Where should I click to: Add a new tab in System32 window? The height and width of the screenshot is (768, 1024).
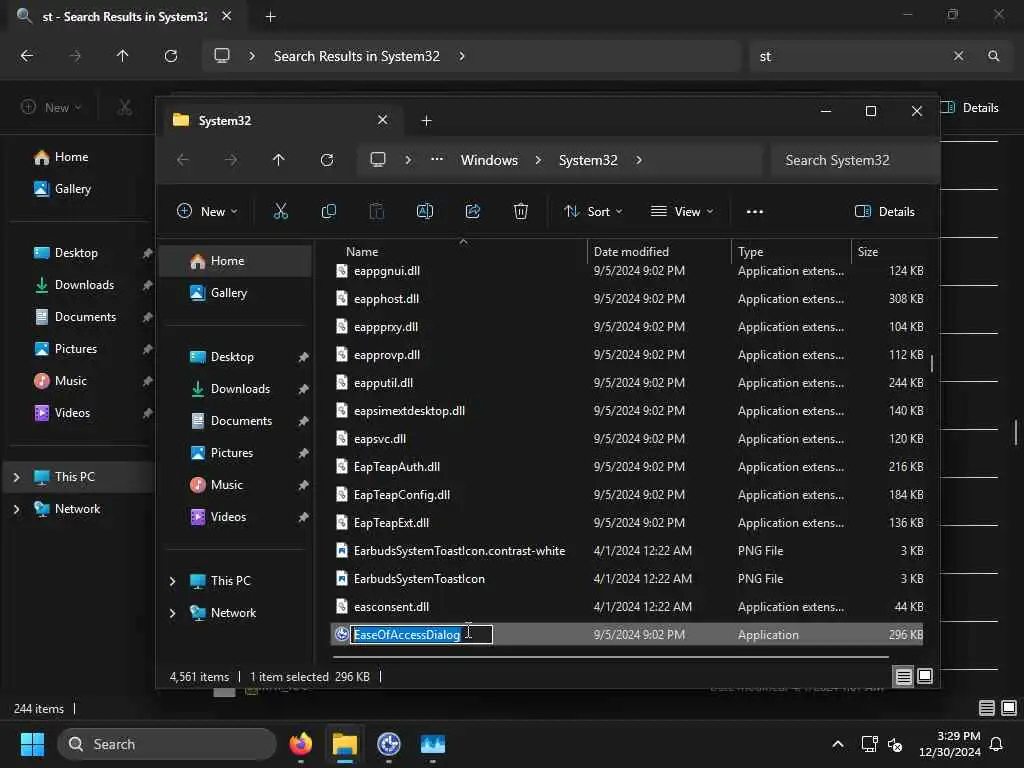[x=426, y=121]
